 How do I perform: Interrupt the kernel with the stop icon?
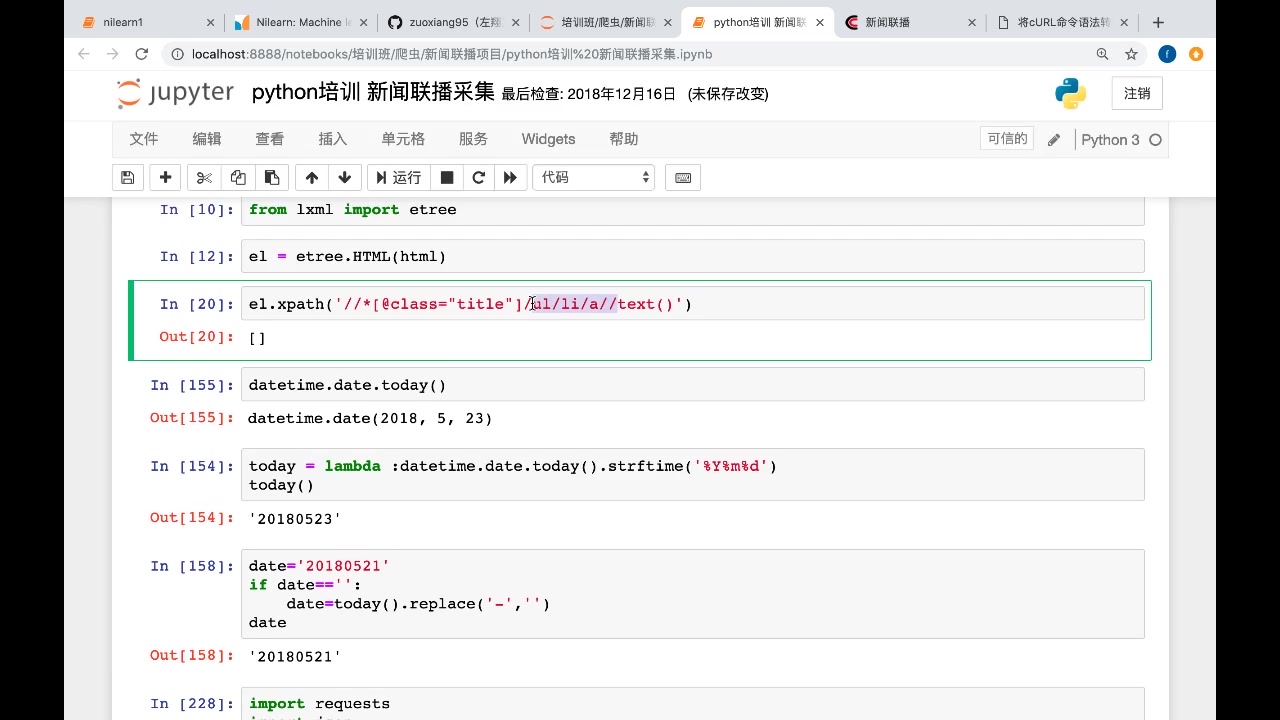[447, 178]
